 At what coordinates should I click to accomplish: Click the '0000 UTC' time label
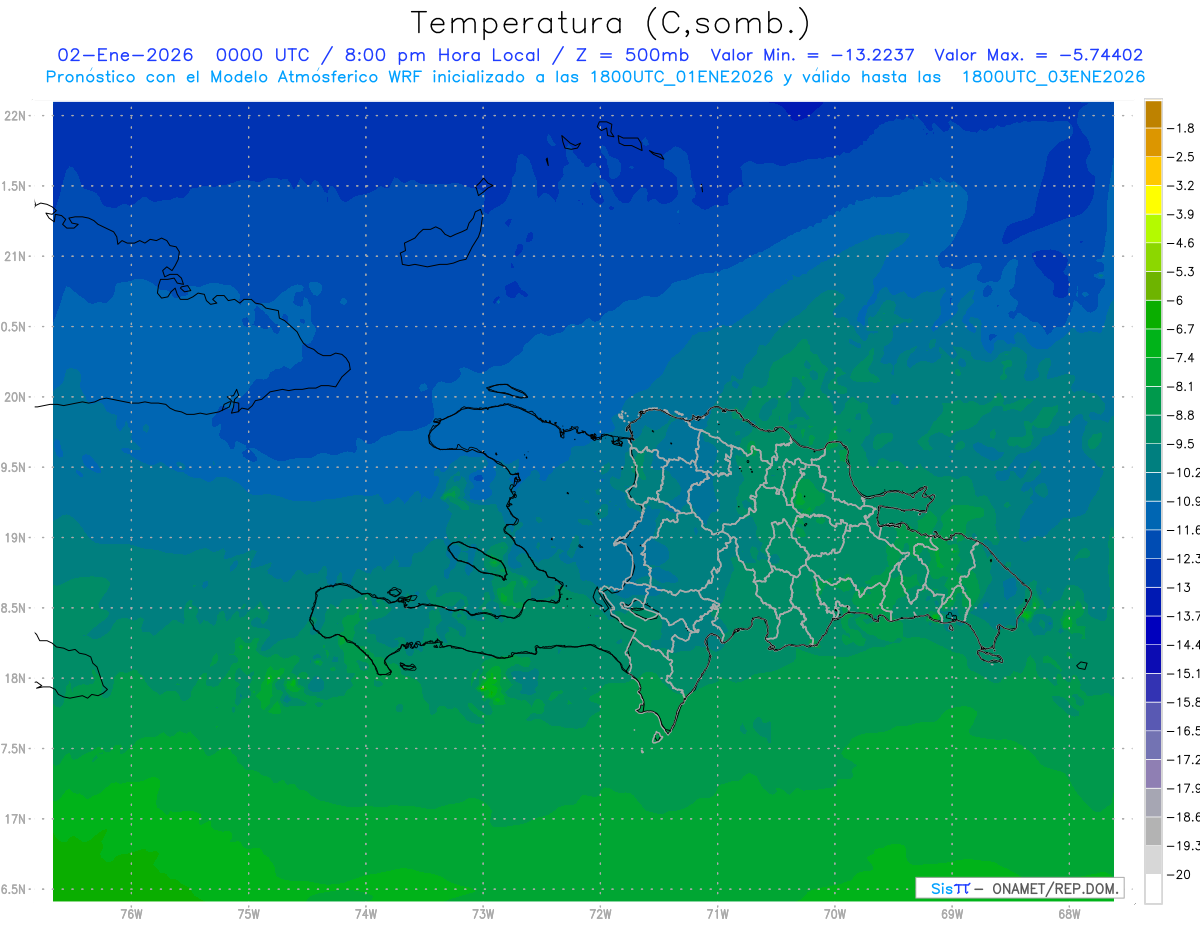[263, 56]
